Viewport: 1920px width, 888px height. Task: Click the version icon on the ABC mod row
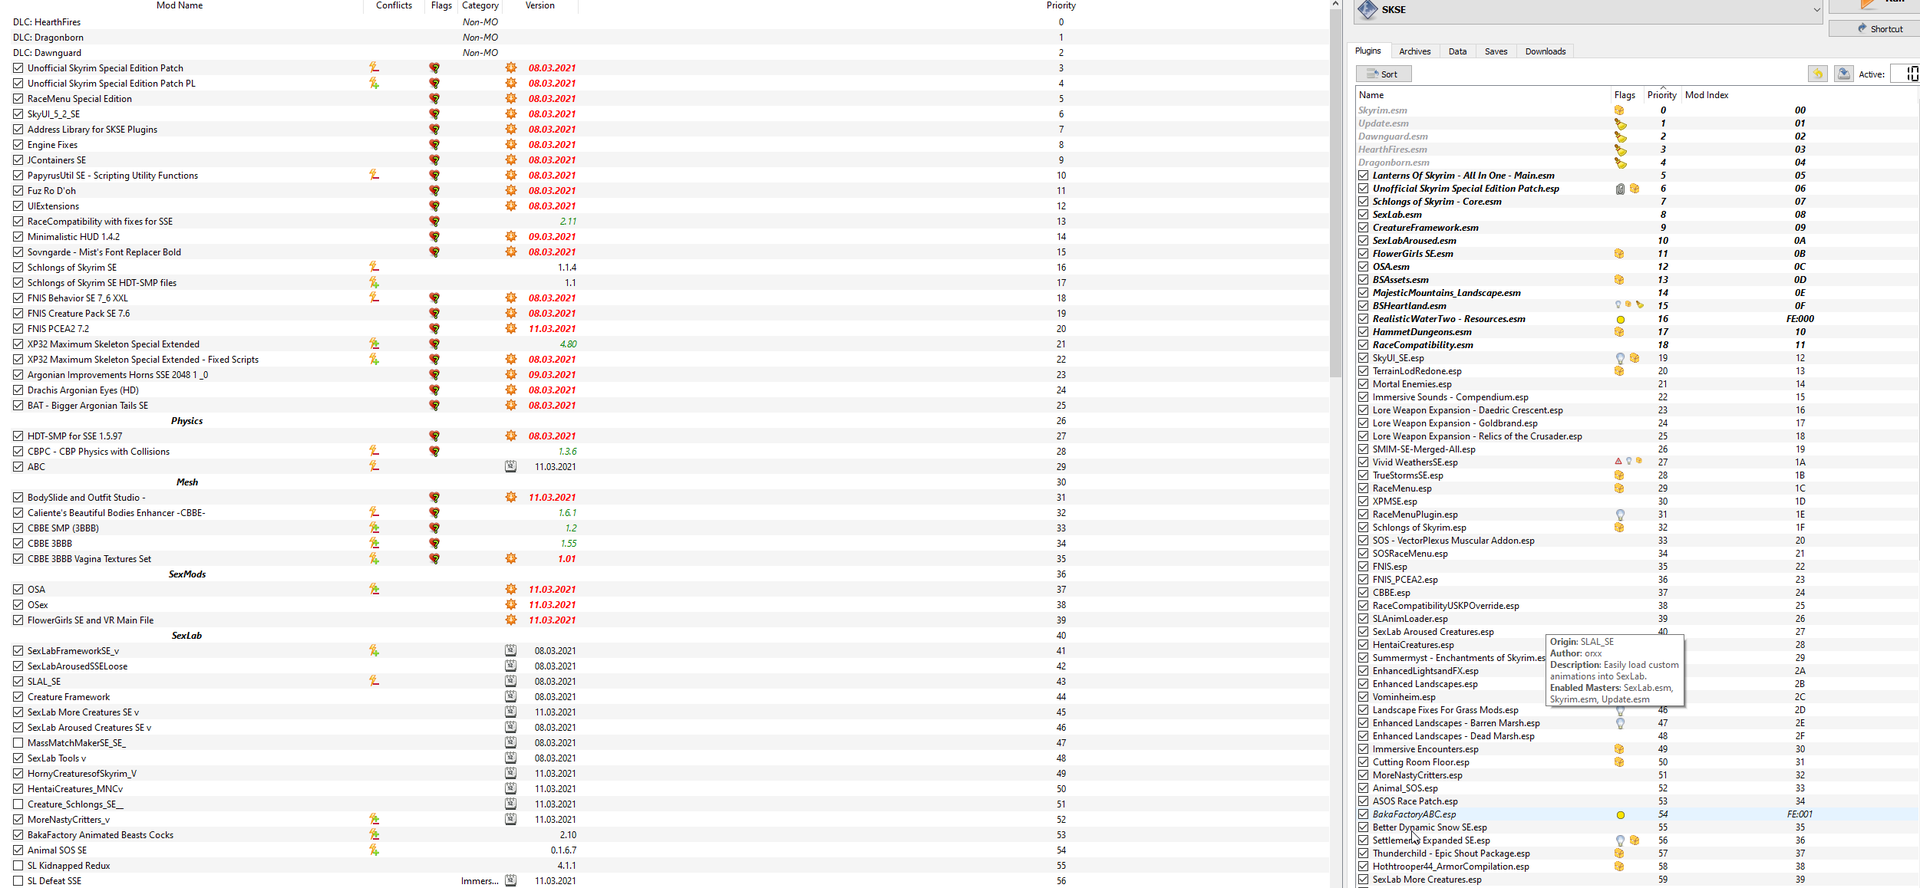510,467
